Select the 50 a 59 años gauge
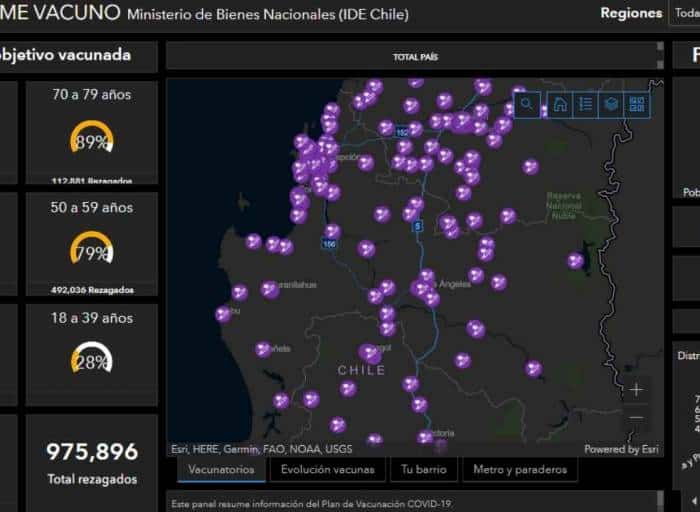The image size is (700, 512). (91, 248)
